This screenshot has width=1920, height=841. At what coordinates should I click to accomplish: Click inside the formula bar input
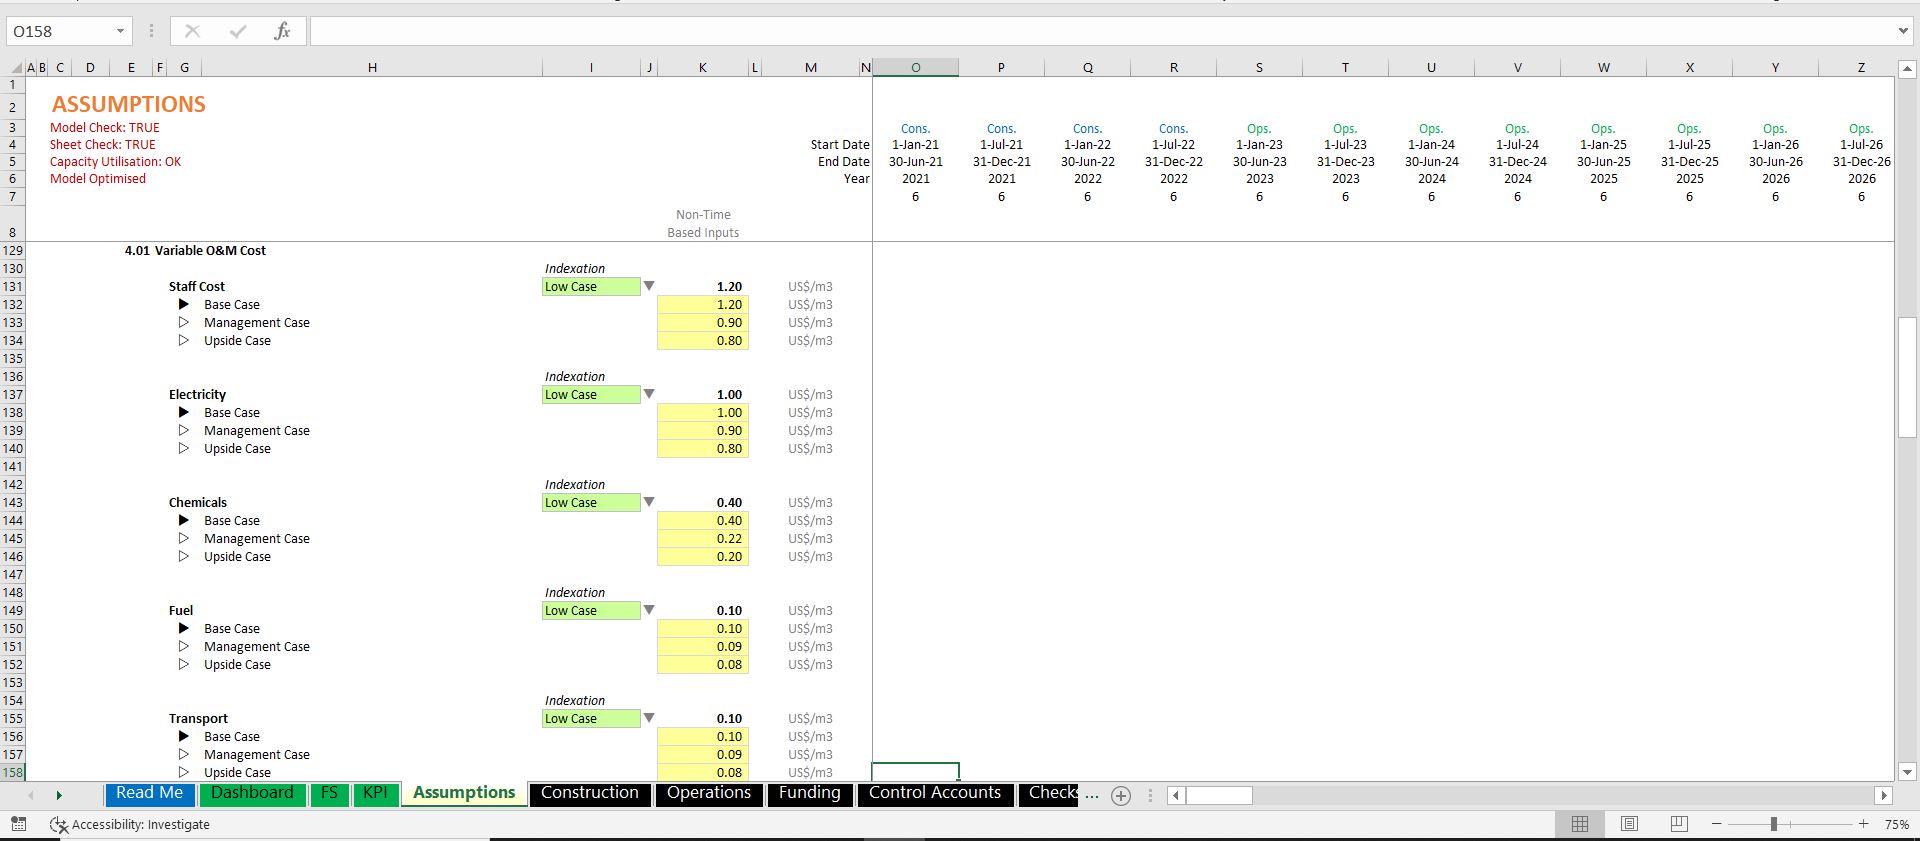point(1100,31)
